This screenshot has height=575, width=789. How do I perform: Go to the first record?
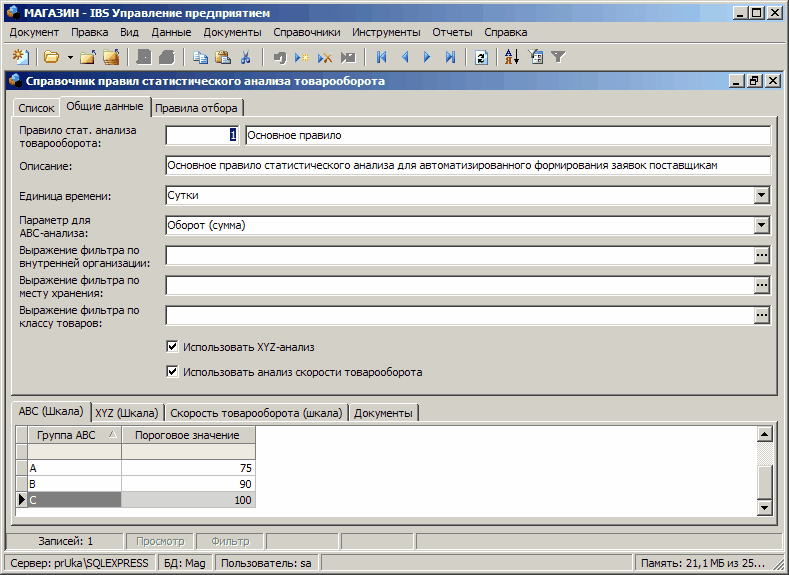381,57
